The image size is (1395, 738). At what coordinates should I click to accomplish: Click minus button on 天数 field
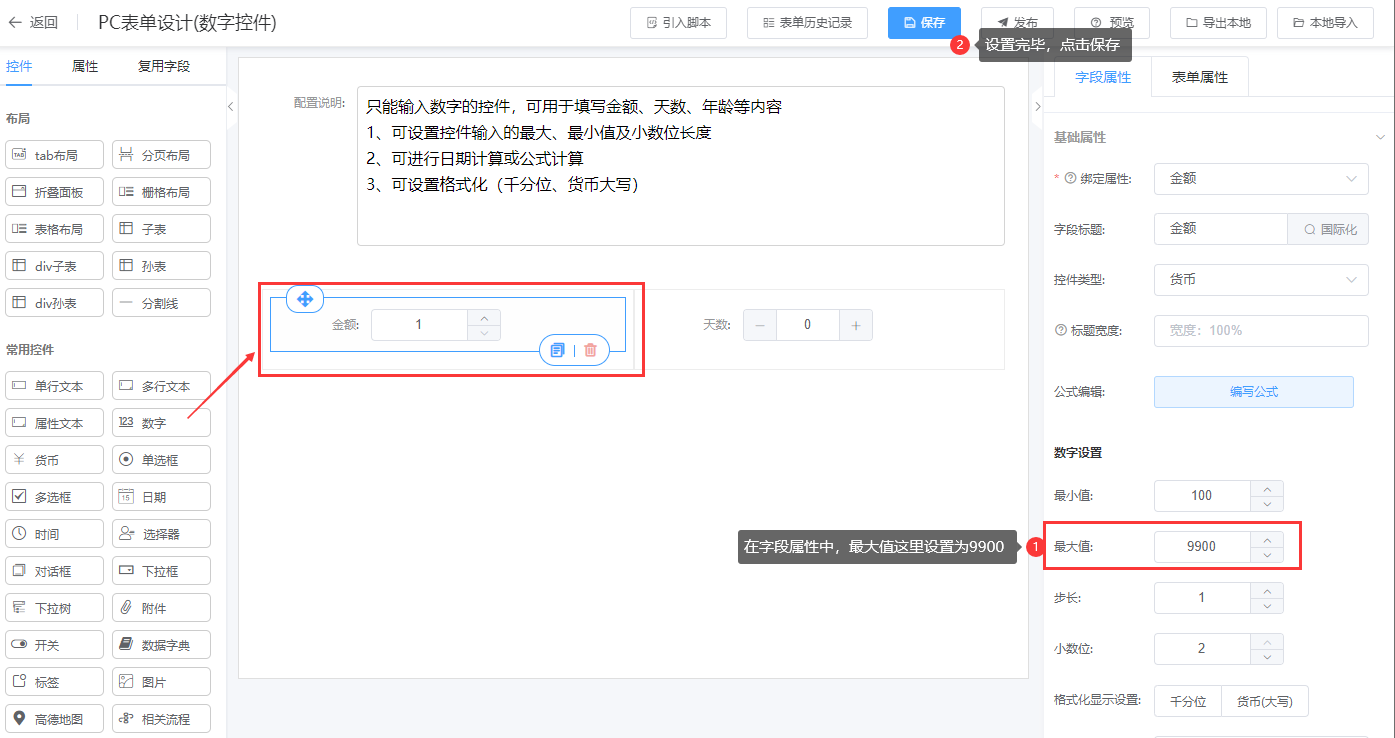point(760,325)
